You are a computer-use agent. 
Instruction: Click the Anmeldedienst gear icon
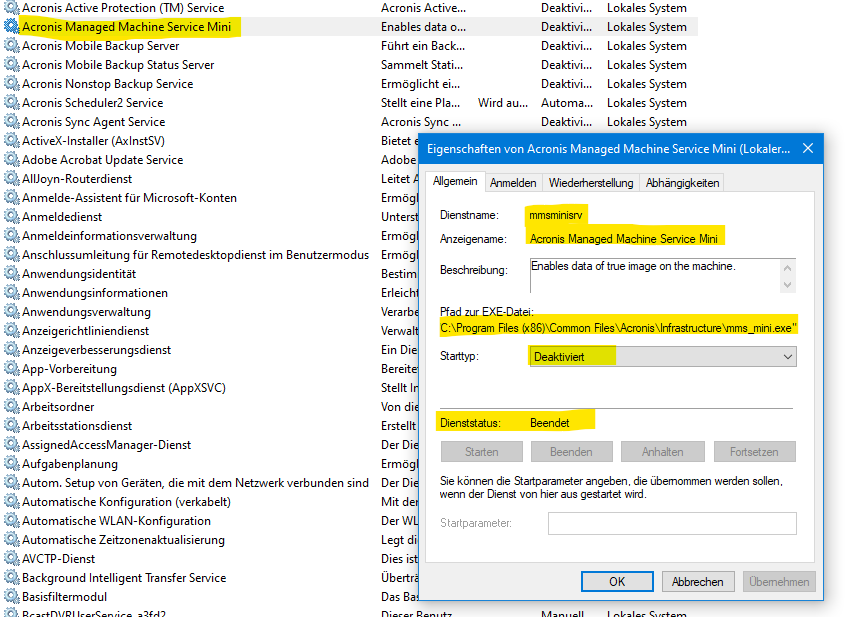(12, 216)
